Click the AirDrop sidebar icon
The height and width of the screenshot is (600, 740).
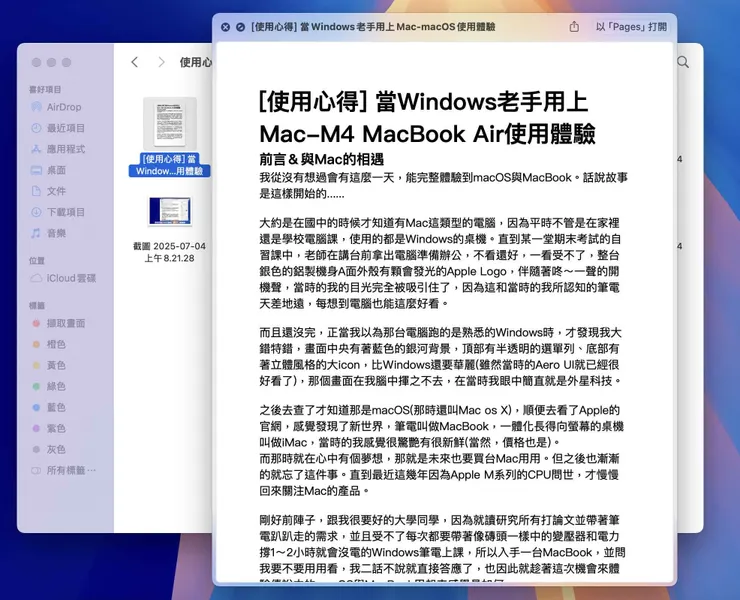coord(36,107)
